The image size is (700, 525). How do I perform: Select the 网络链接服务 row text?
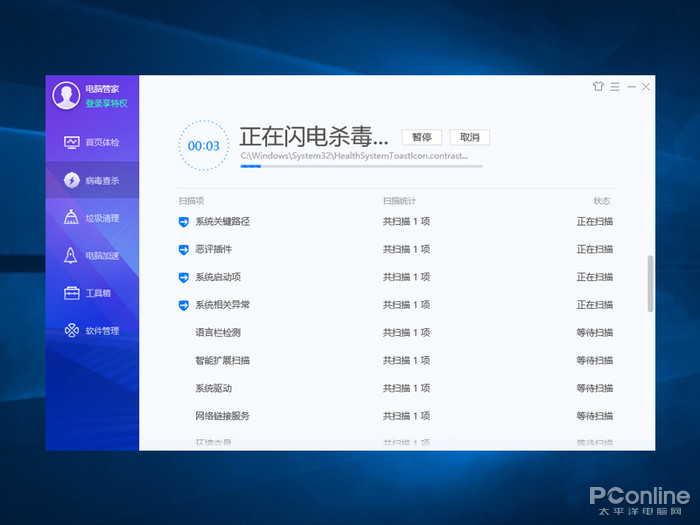[x=222, y=416]
